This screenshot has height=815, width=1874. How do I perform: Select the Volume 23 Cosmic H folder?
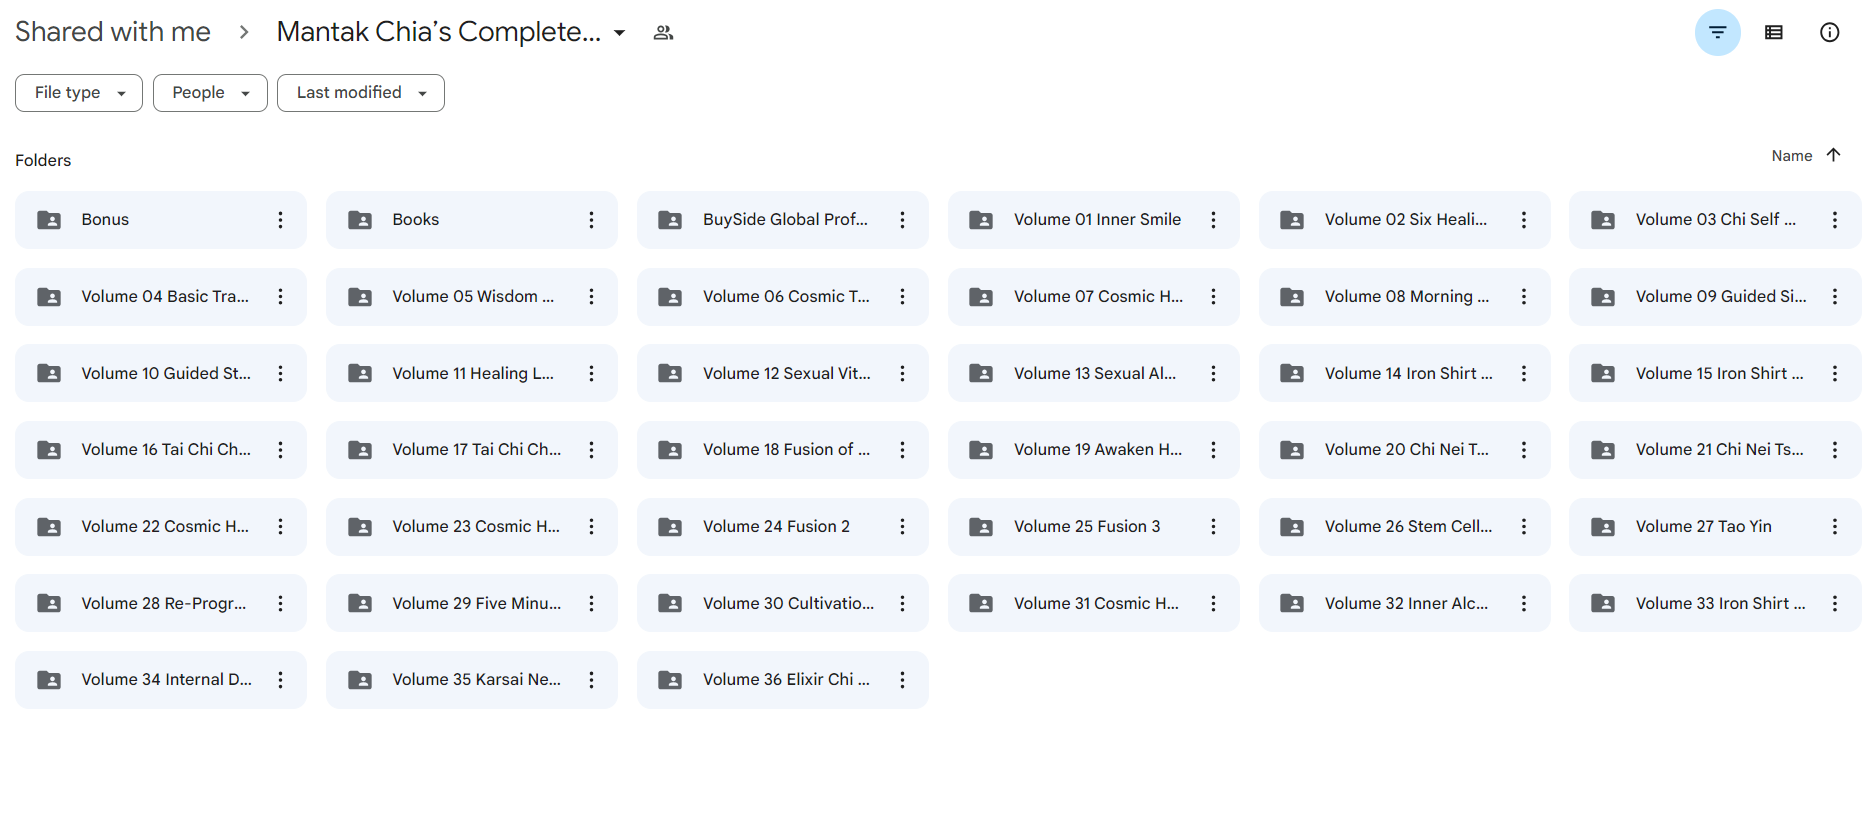(x=472, y=527)
